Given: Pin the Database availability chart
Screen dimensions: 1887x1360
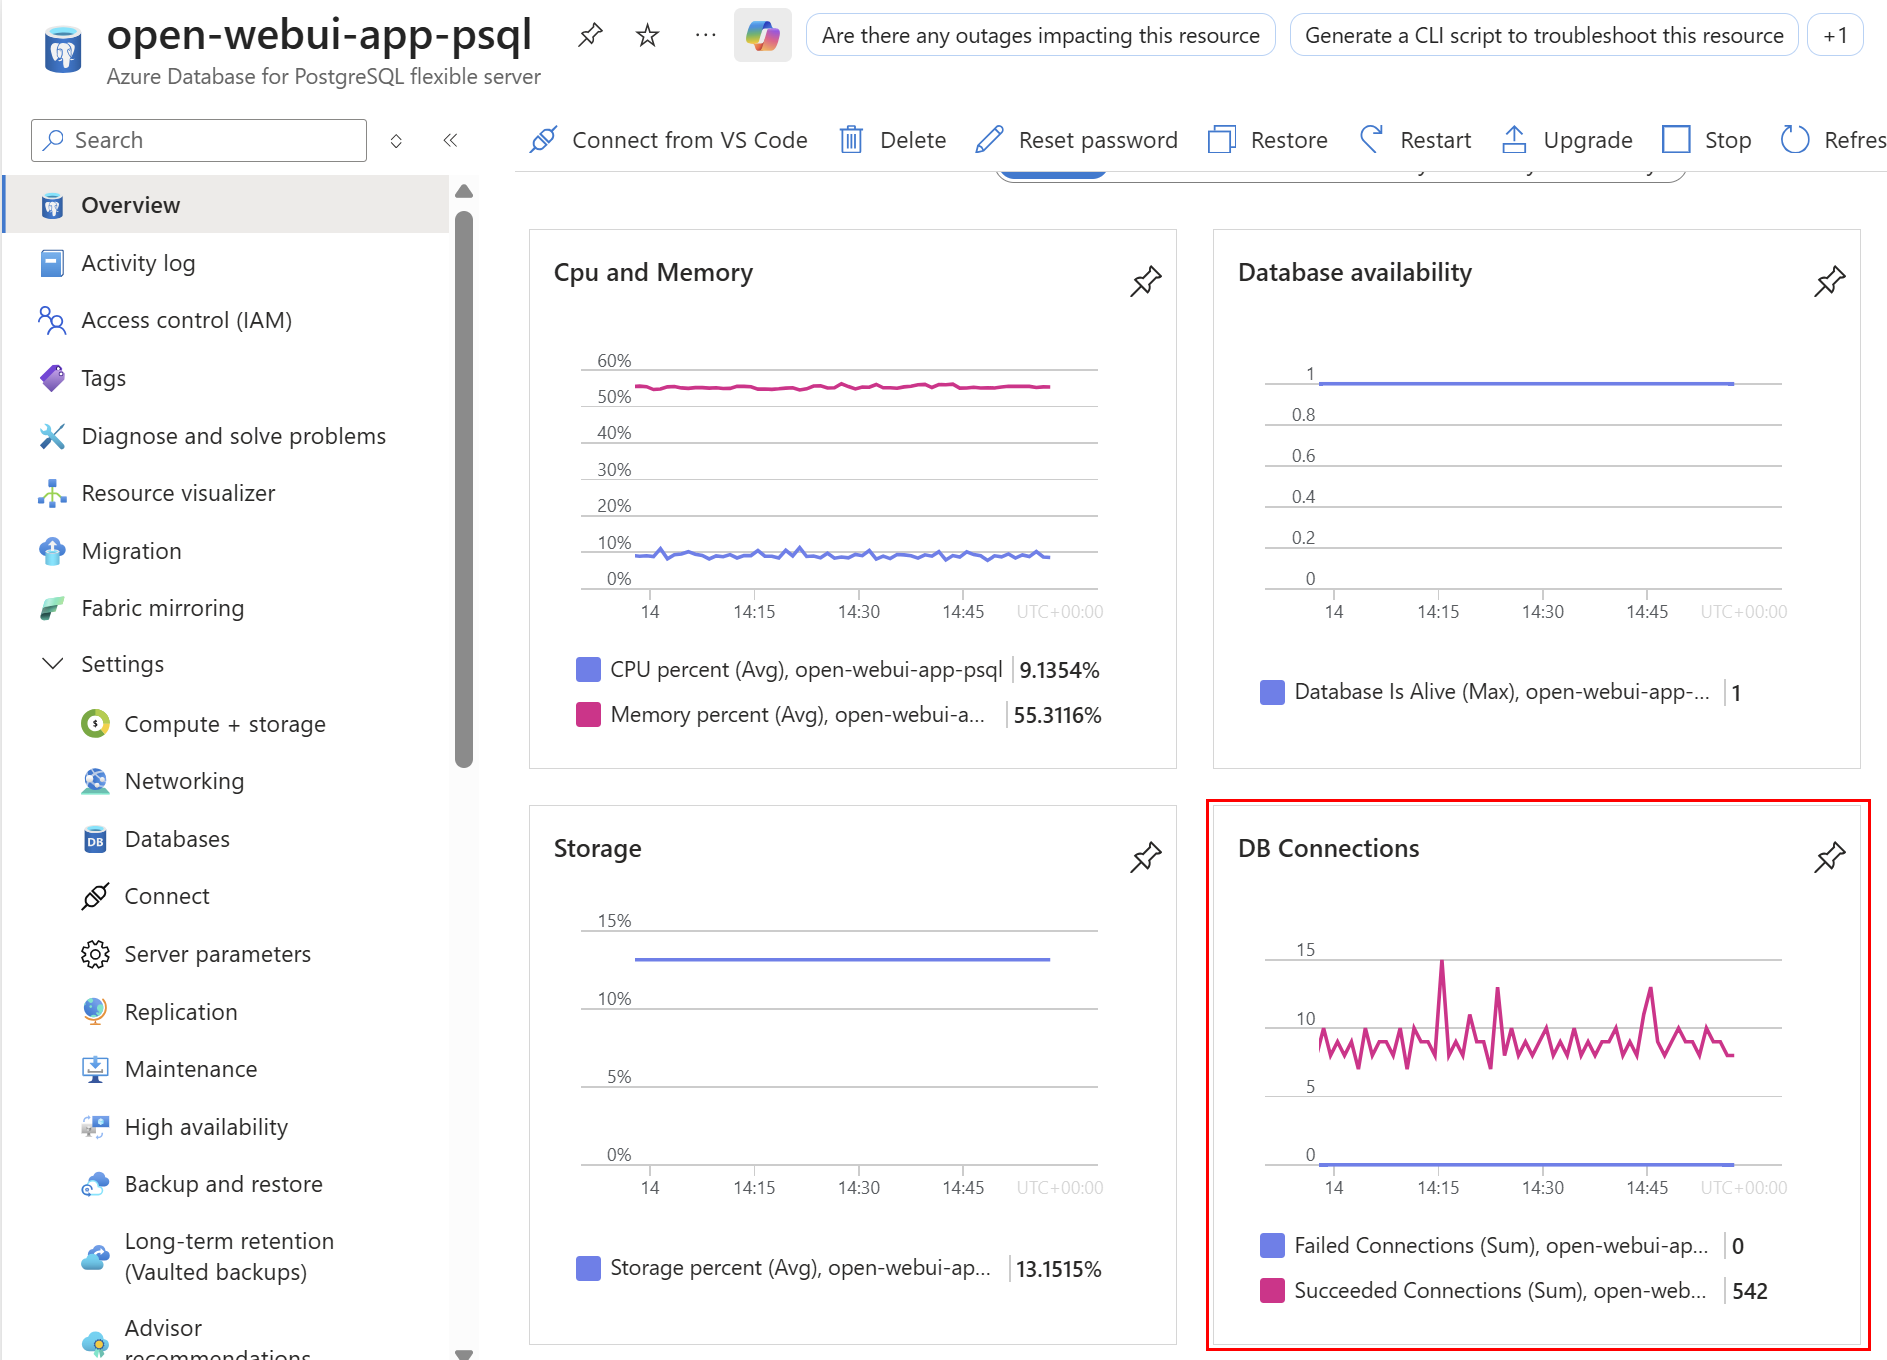Looking at the screenshot, I should tap(1829, 281).
